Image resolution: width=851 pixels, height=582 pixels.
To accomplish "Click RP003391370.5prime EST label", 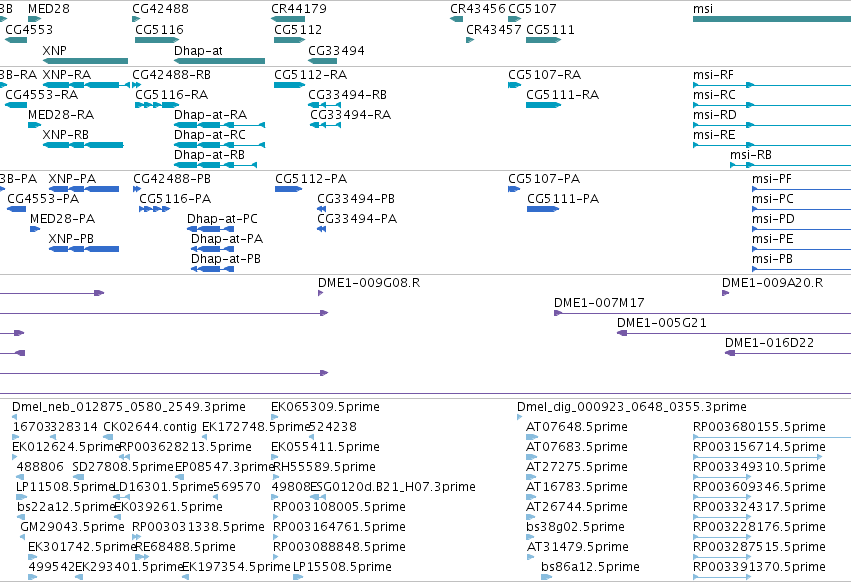I will (x=759, y=567).
